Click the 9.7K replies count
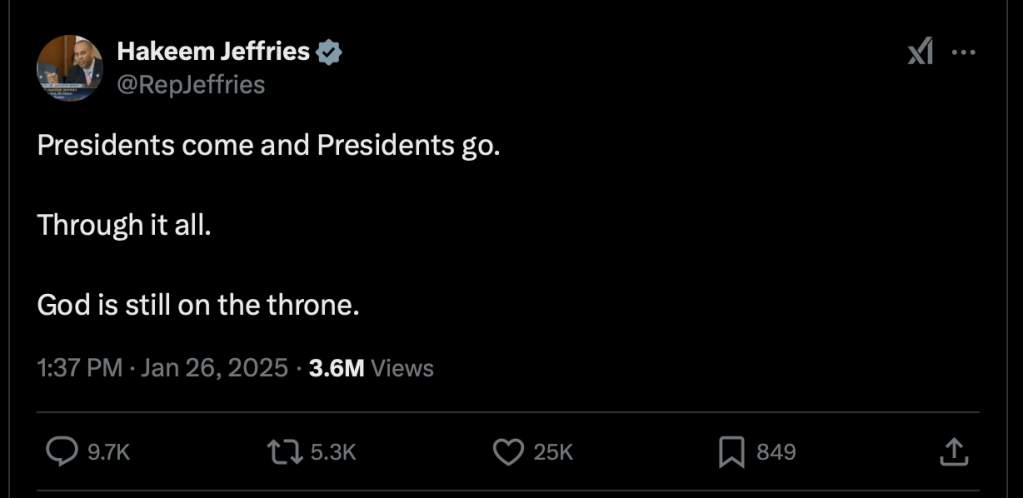Screen dimensions: 1023x498 click(109, 453)
